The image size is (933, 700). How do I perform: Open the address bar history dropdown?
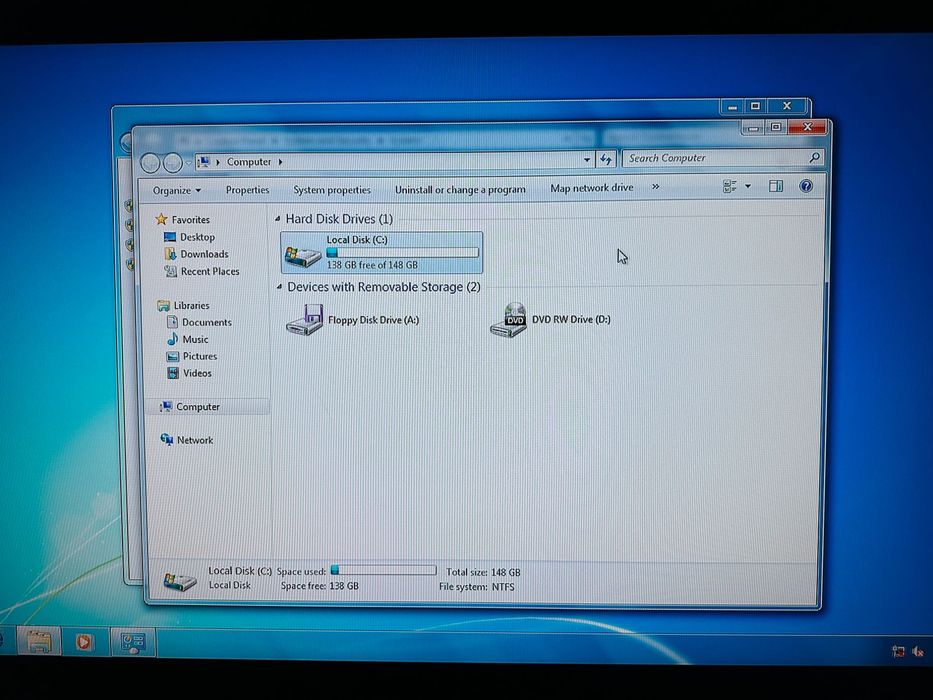[x=587, y=160]
